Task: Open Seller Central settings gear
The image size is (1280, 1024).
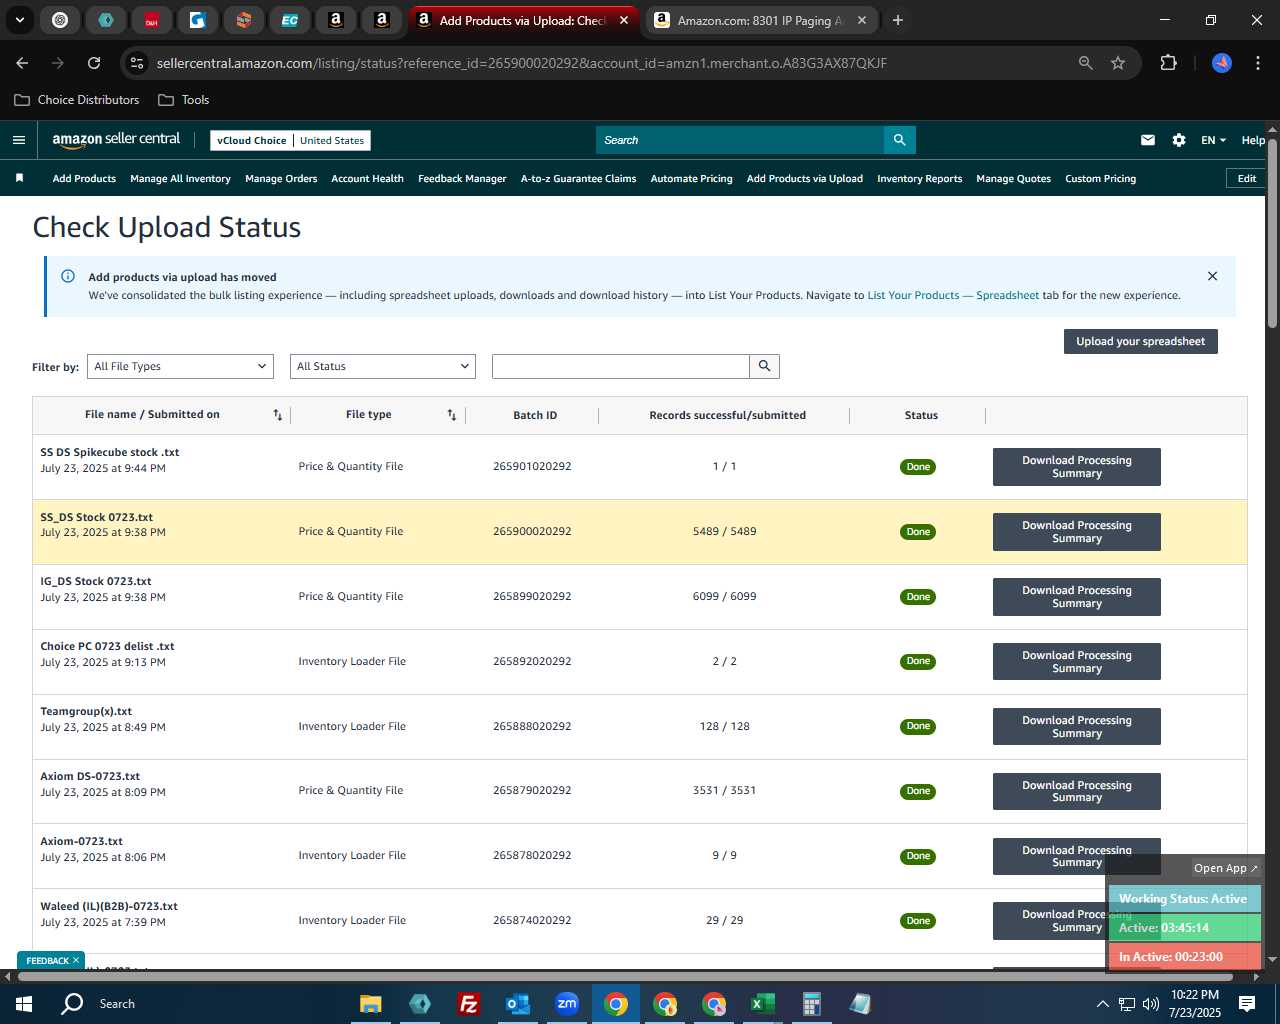Action: pos(1179,140)
